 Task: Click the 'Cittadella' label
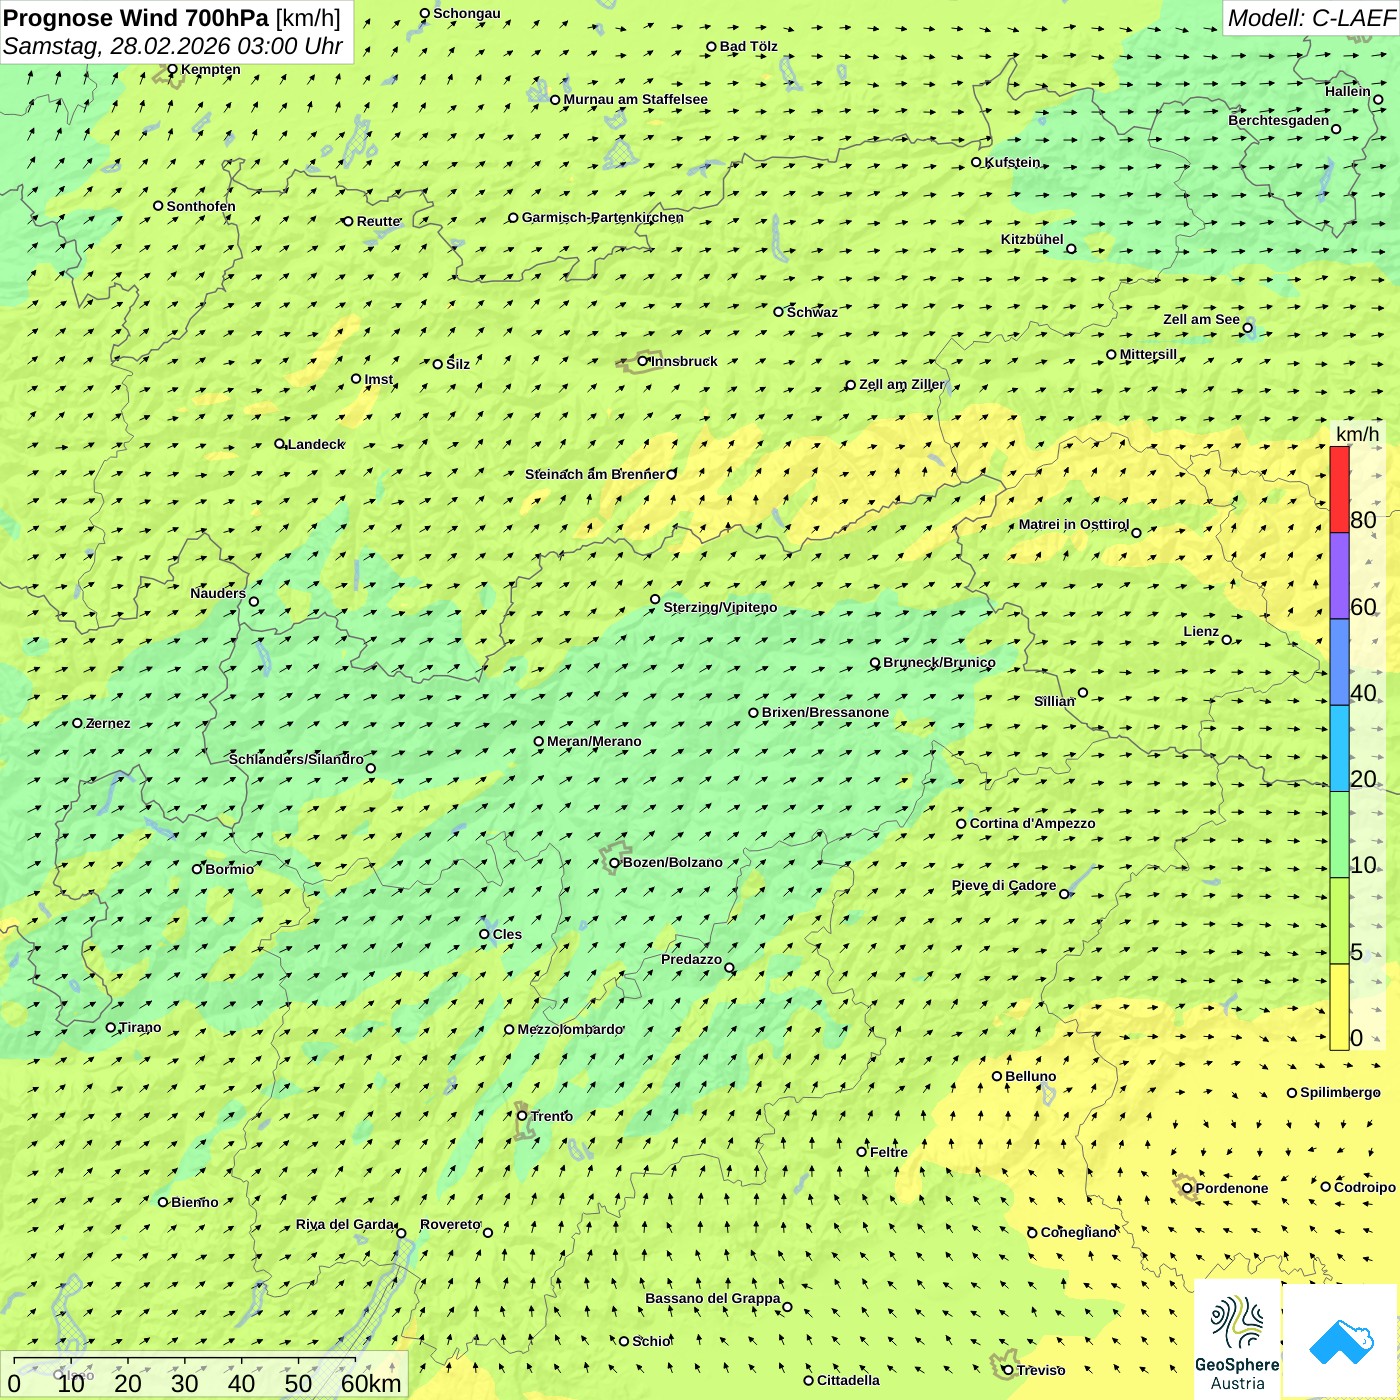pyautogui.click(x=848, y=1380)
